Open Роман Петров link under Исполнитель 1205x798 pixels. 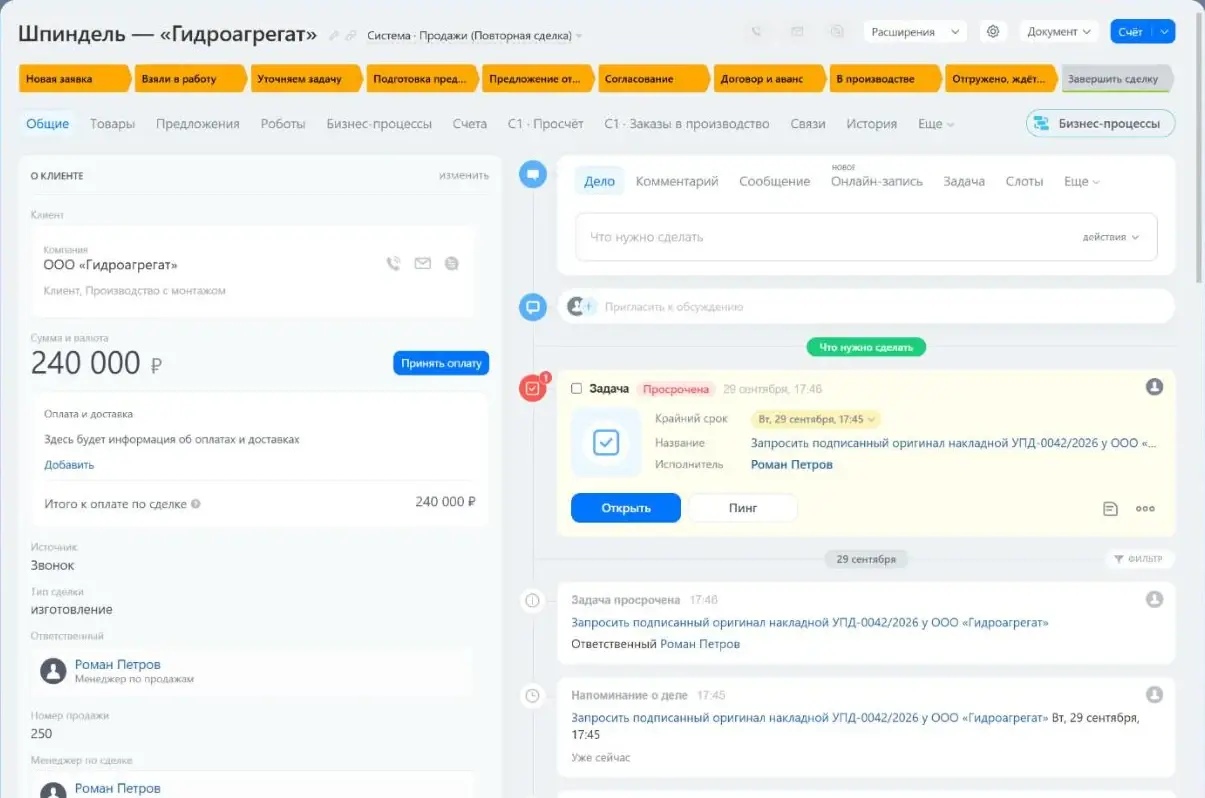click(x=791, y=464)
